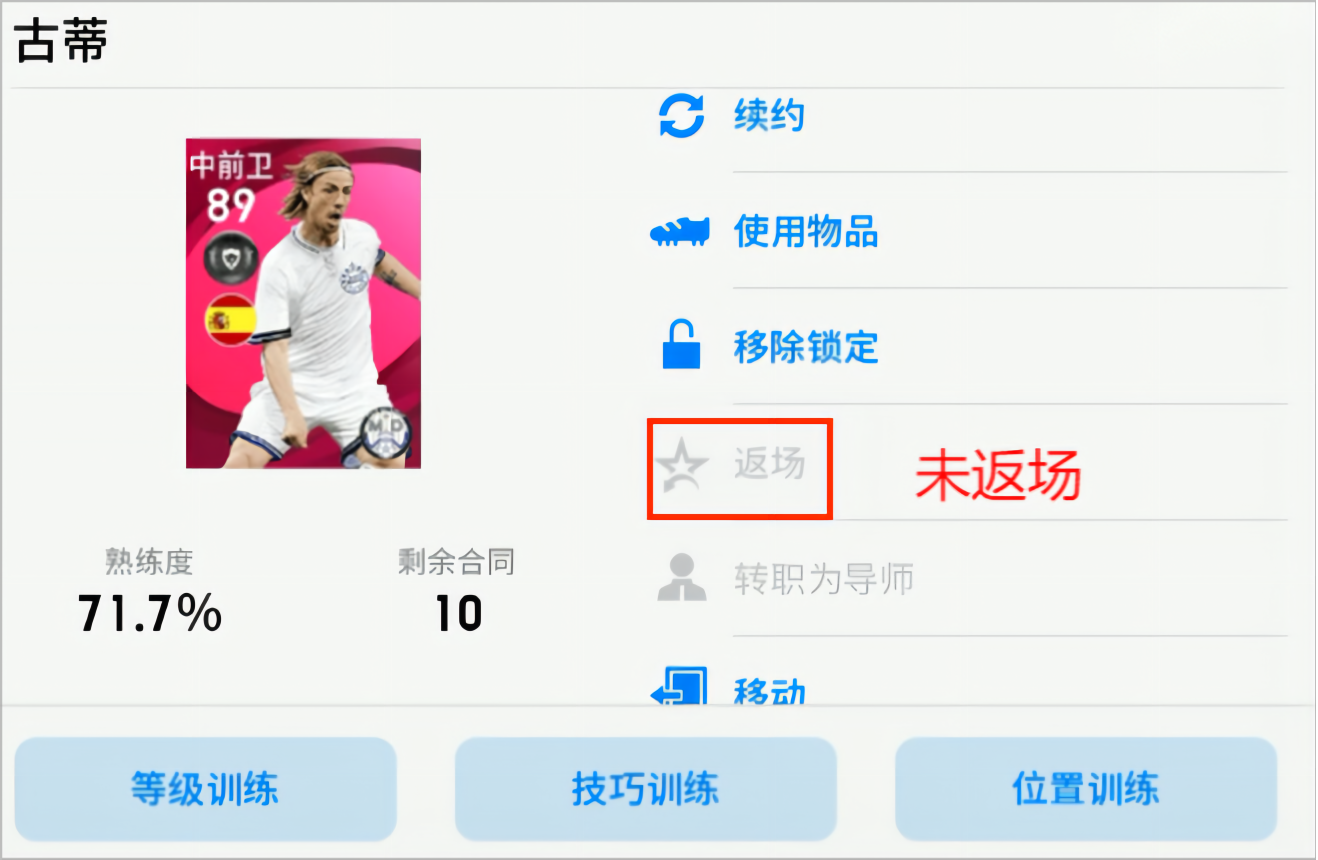Tap the 剩余合同 value of 10
This screenshot has height=860, width=1318.
point(458,613)
